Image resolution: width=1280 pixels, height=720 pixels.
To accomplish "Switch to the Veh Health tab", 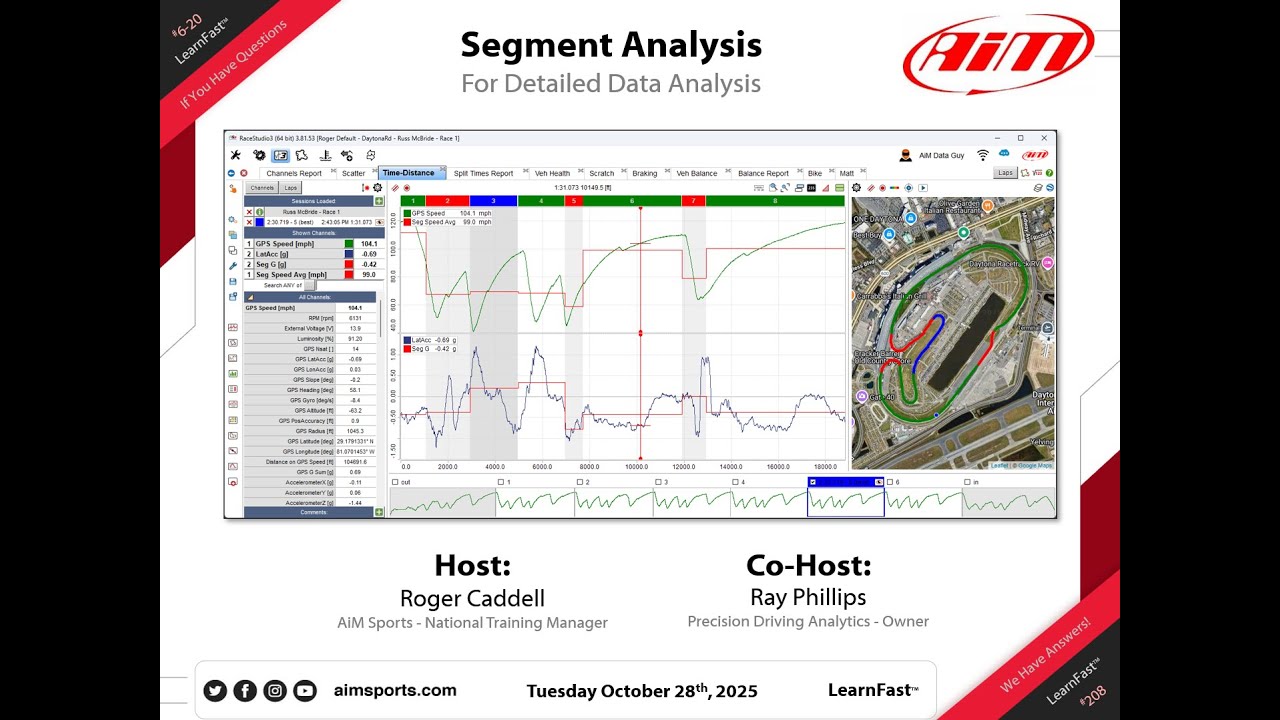I will tap(552, 173).
